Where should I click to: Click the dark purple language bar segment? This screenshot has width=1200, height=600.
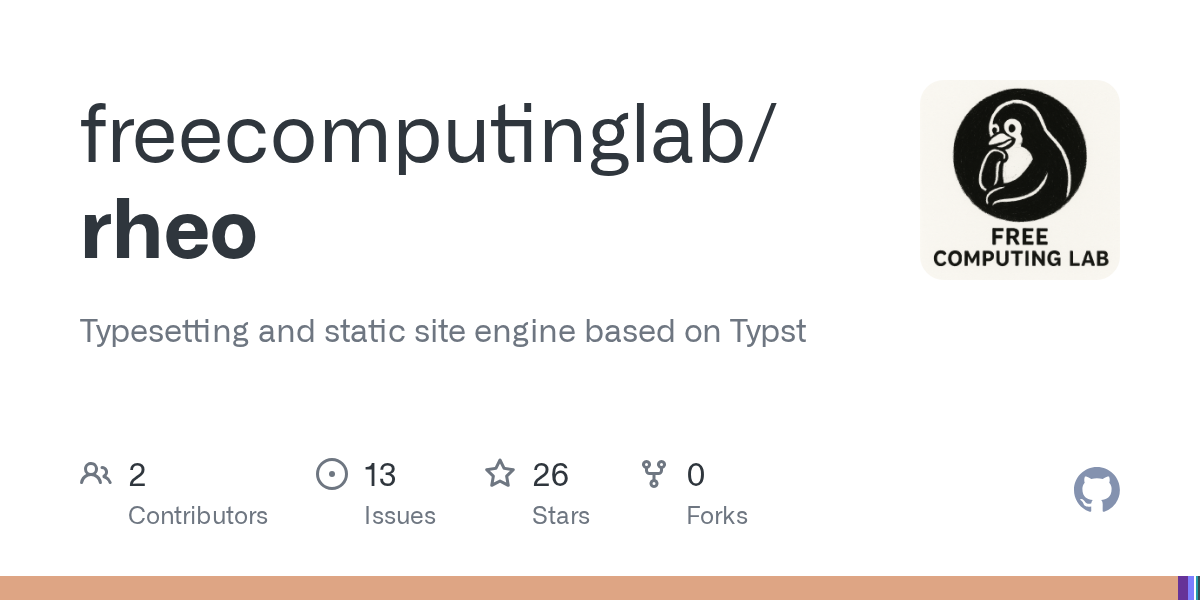coord(1183,588)
